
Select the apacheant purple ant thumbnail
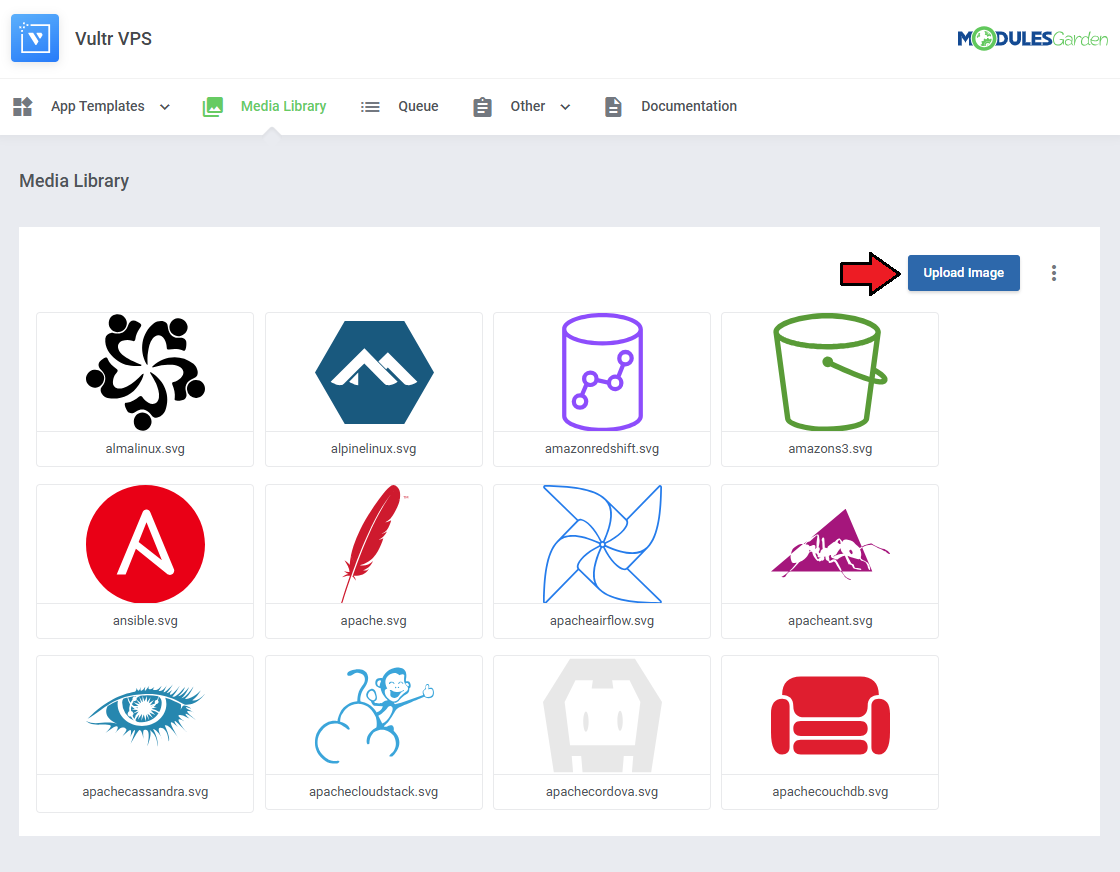830,544
